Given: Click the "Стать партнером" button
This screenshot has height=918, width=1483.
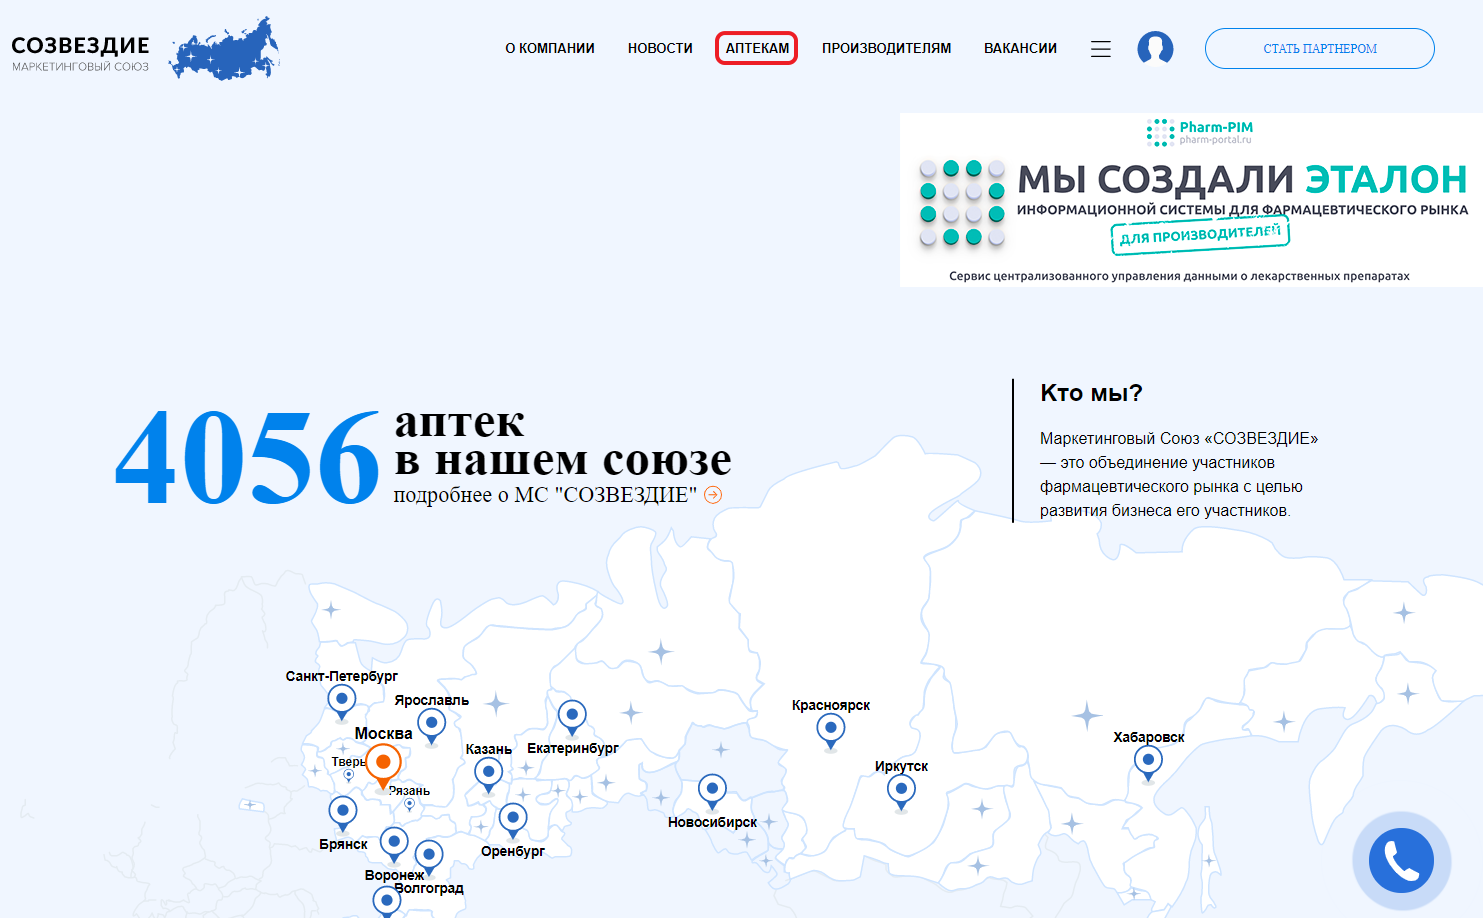Looking at the screenshot, I should click(x=1320, y=48).
